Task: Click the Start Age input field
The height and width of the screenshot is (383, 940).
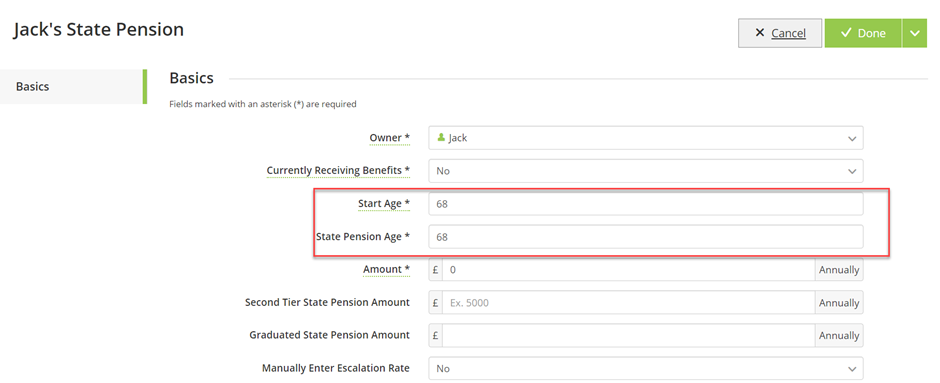Action: 646,204
